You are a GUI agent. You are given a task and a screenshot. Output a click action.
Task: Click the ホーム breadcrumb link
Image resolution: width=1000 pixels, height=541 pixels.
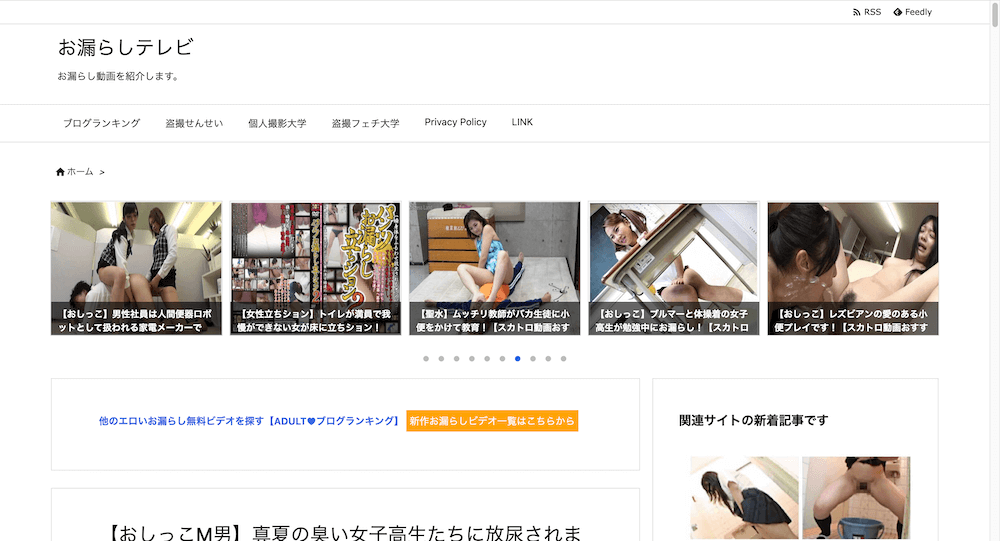[x=80, y=172]
